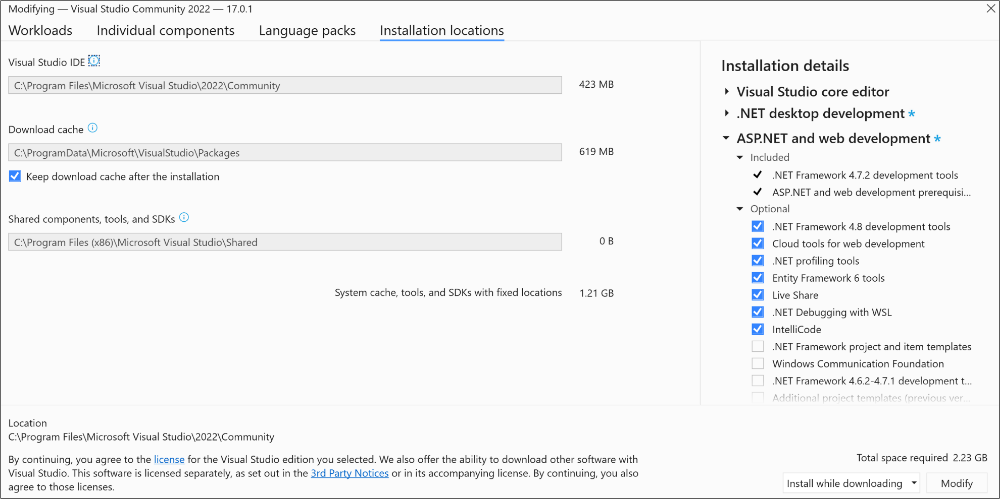The width and height of the screenshot is (1000, 499).
Task: Click info icon for Shared components, tools, and SDKs
Action: [184, 218]
